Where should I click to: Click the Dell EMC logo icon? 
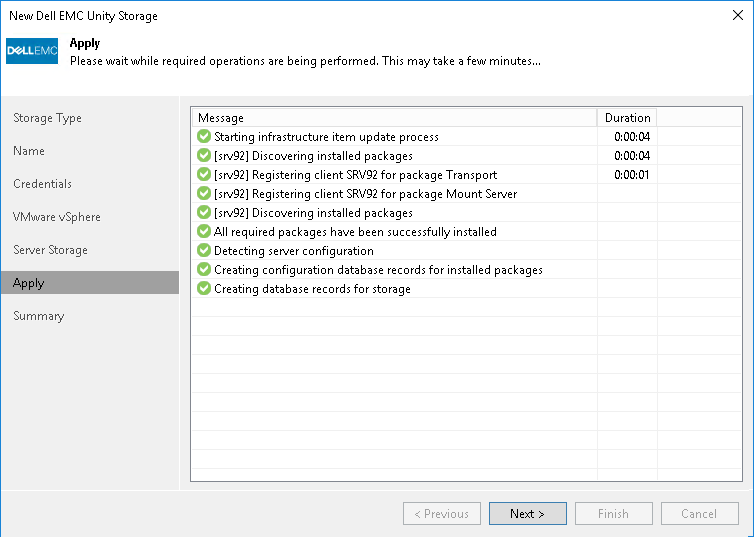click(x=32, y=51)
